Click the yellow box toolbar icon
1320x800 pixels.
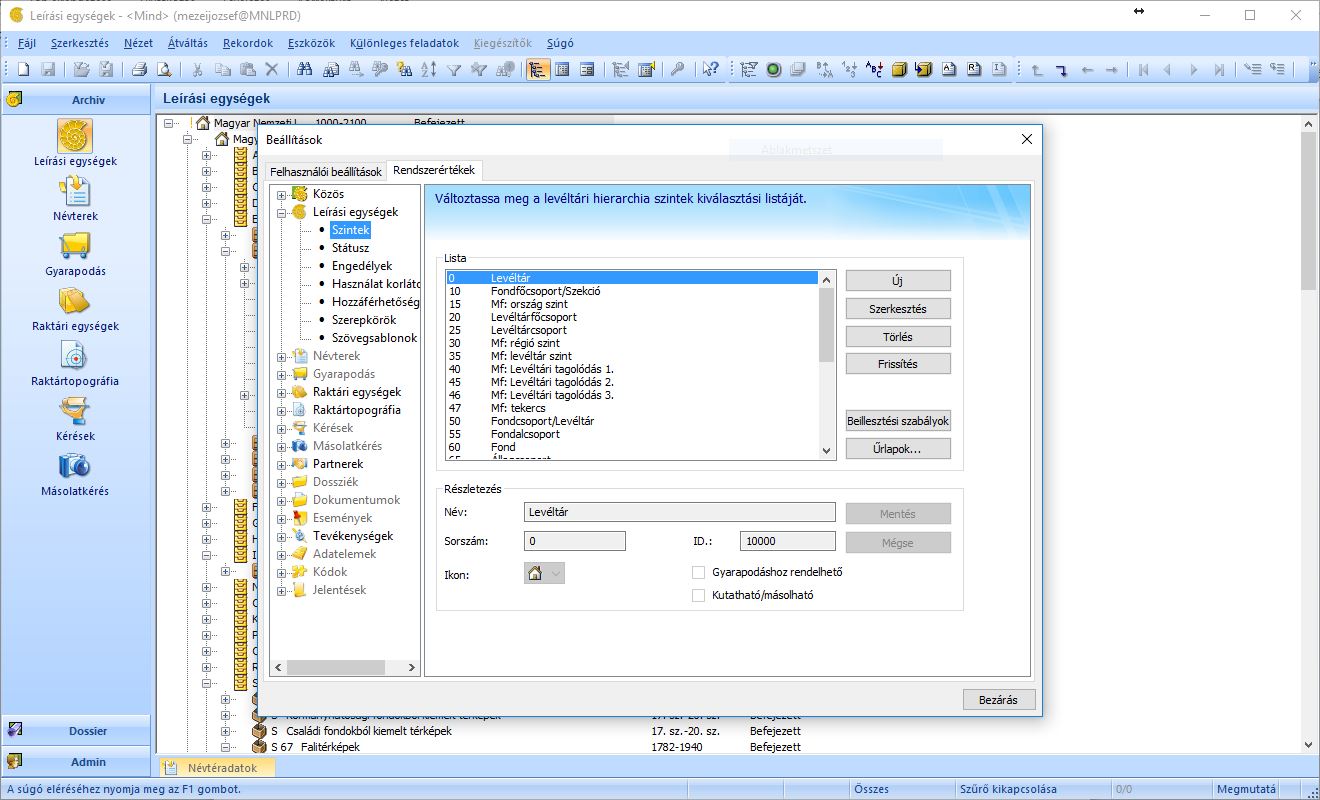click(899, 69)
